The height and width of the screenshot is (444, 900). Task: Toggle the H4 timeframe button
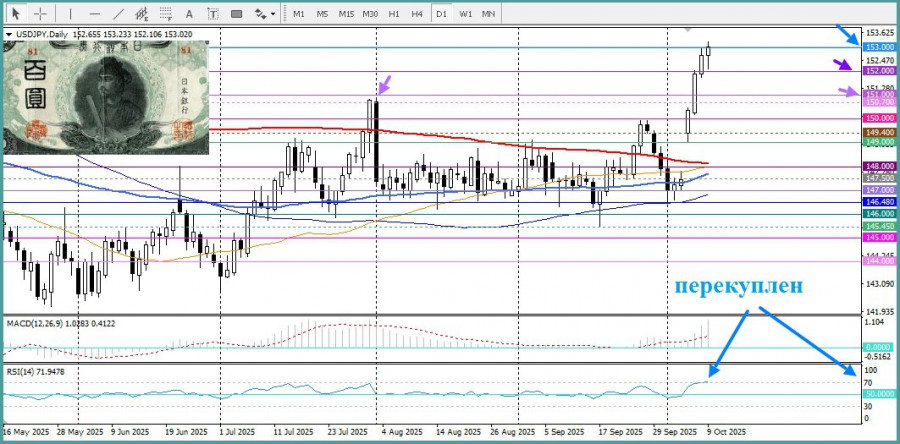pyautogui.click(x=417, y=14)
